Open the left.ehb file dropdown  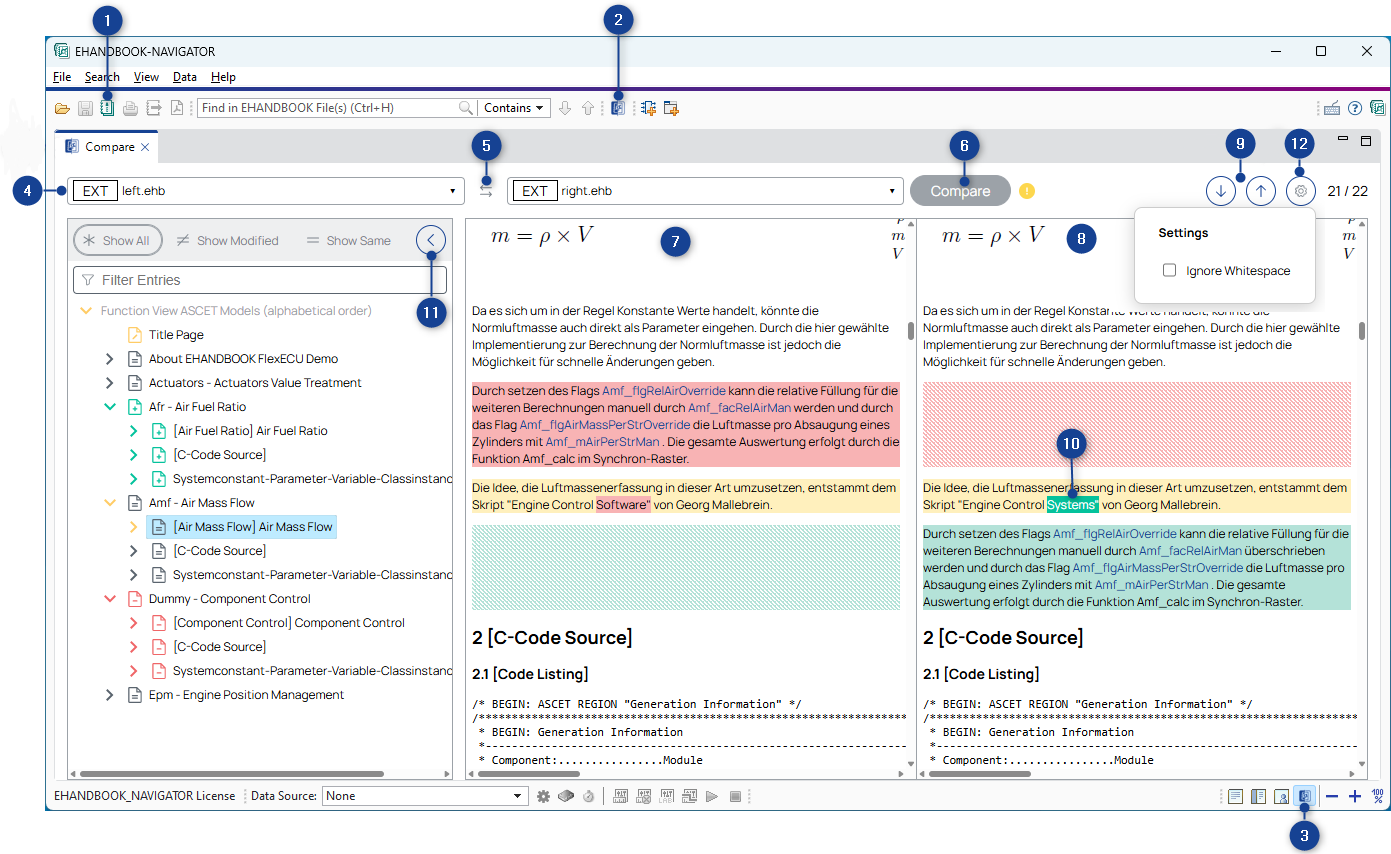tap(454, 191)
